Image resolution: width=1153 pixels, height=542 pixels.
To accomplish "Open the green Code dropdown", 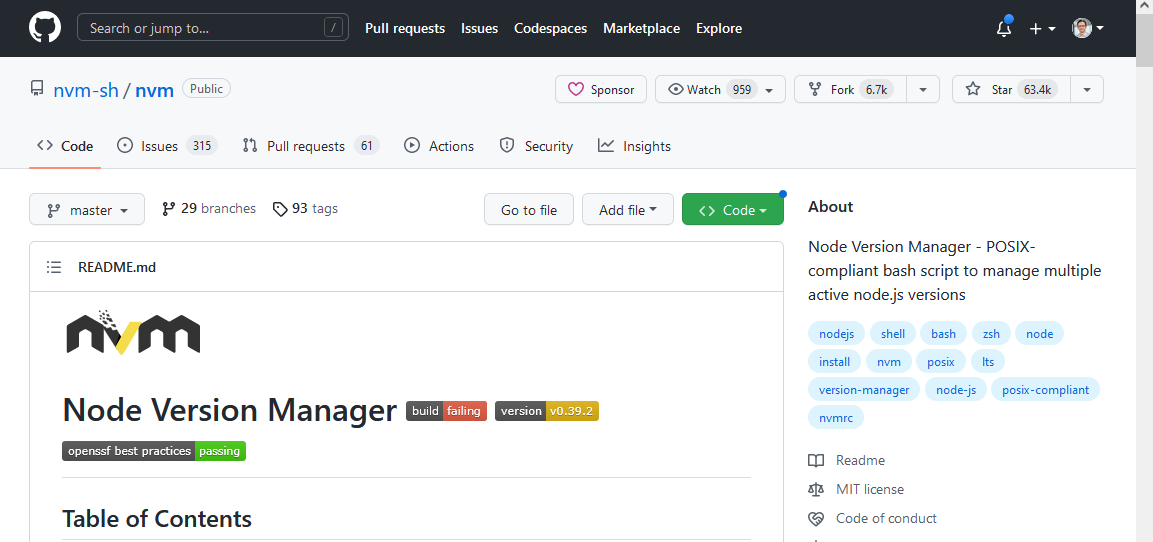I will [x=732, y=210].
